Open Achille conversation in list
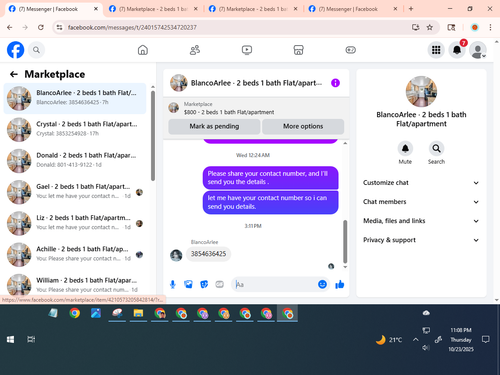This screenshot has width=500, height=375. click(75, 254)
